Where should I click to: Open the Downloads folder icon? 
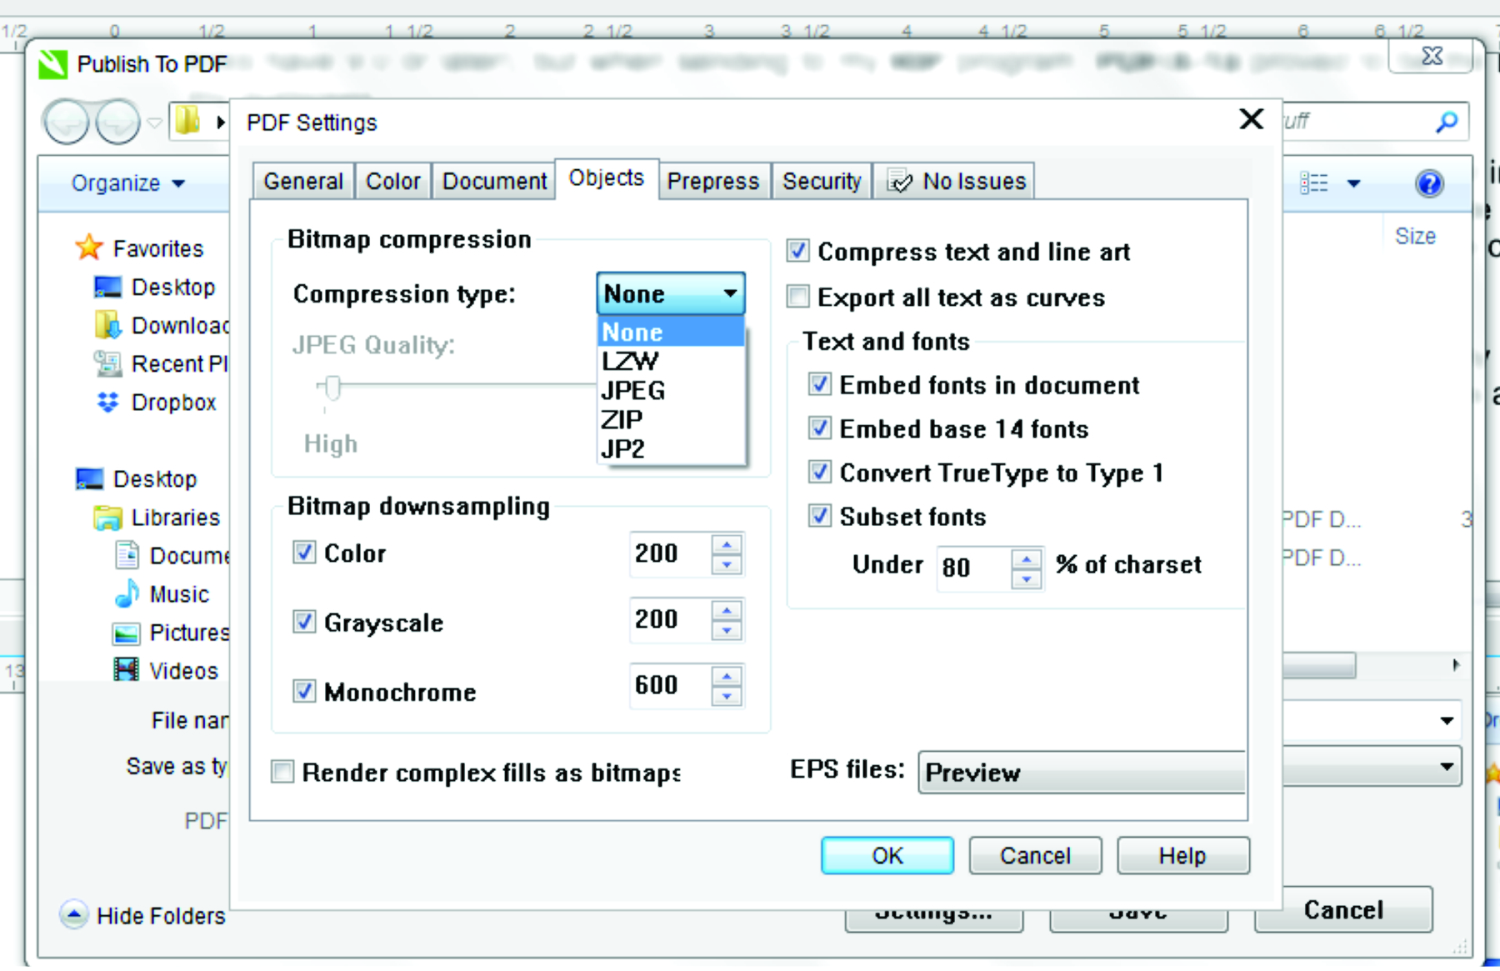[x=107, y=324]
